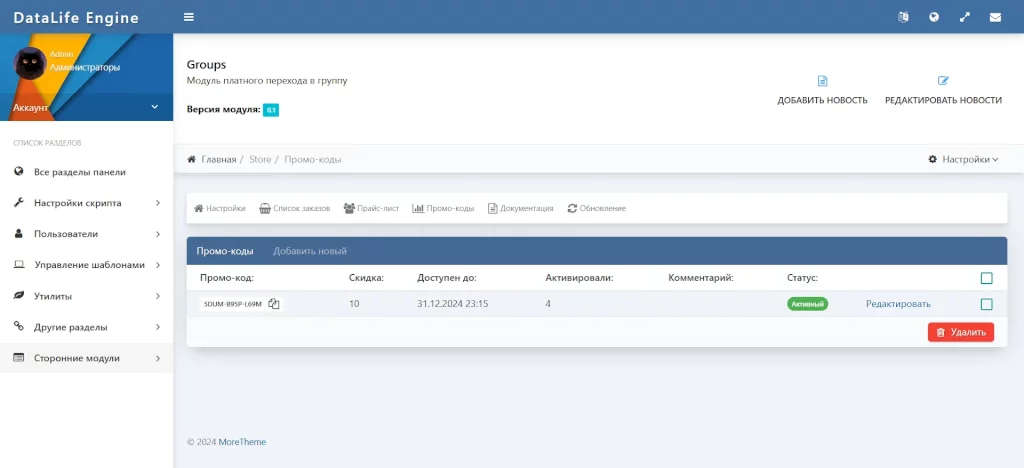Check the checkbox for promo code 5DUM-B95P-L69M row
This screenshot has width=1024, height=468.
pyautogui.click(x=986, y=304)
